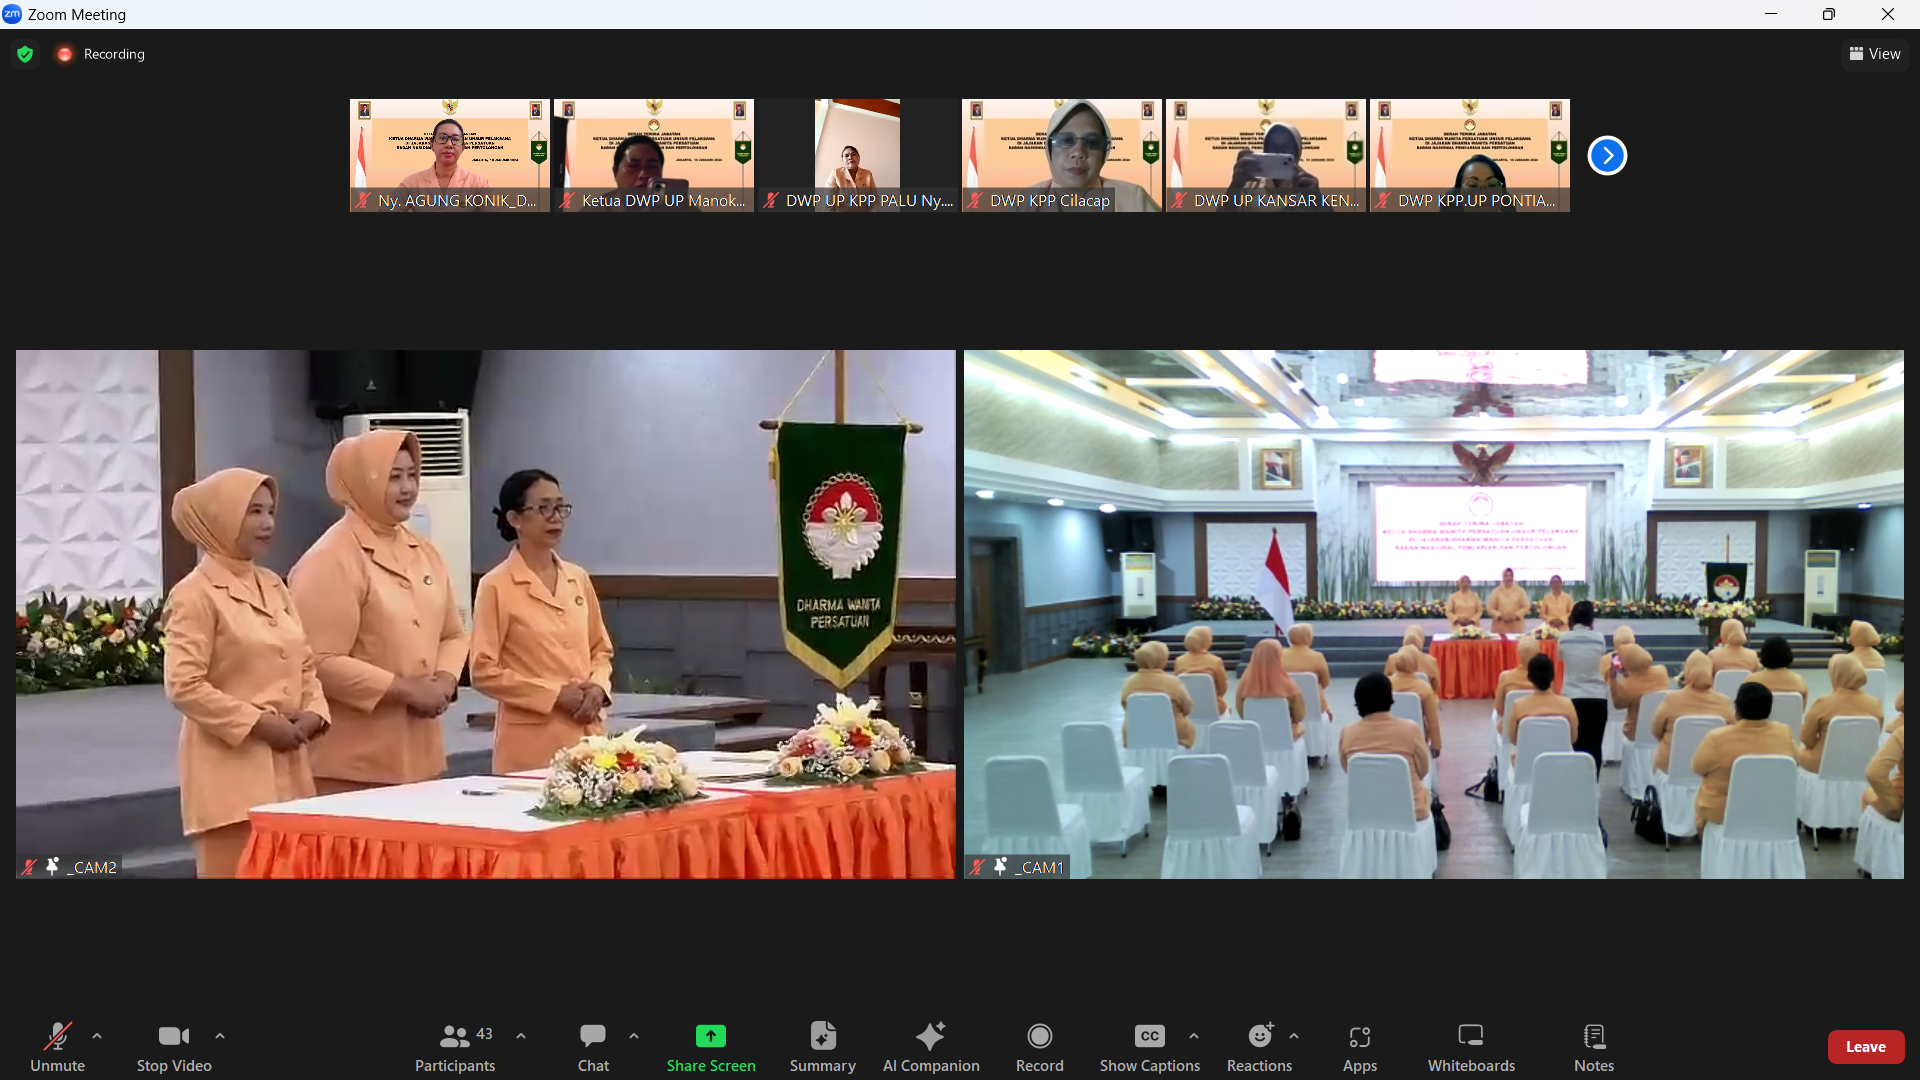
Task: Expand caption options arrow beside Show Captions
Action: pos(1194,1036)
